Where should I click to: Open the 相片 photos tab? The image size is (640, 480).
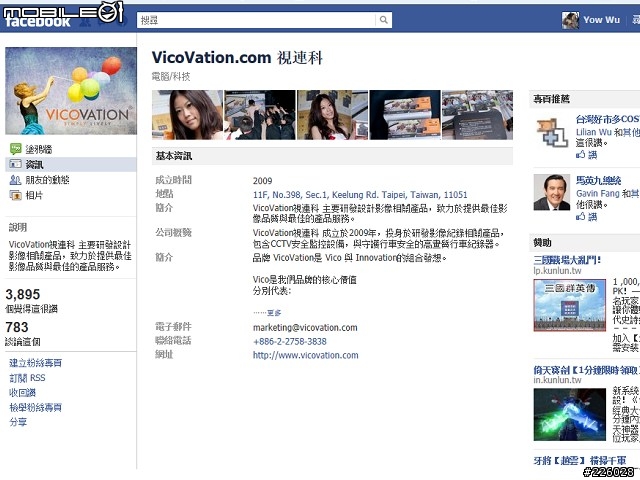point(34,195)
